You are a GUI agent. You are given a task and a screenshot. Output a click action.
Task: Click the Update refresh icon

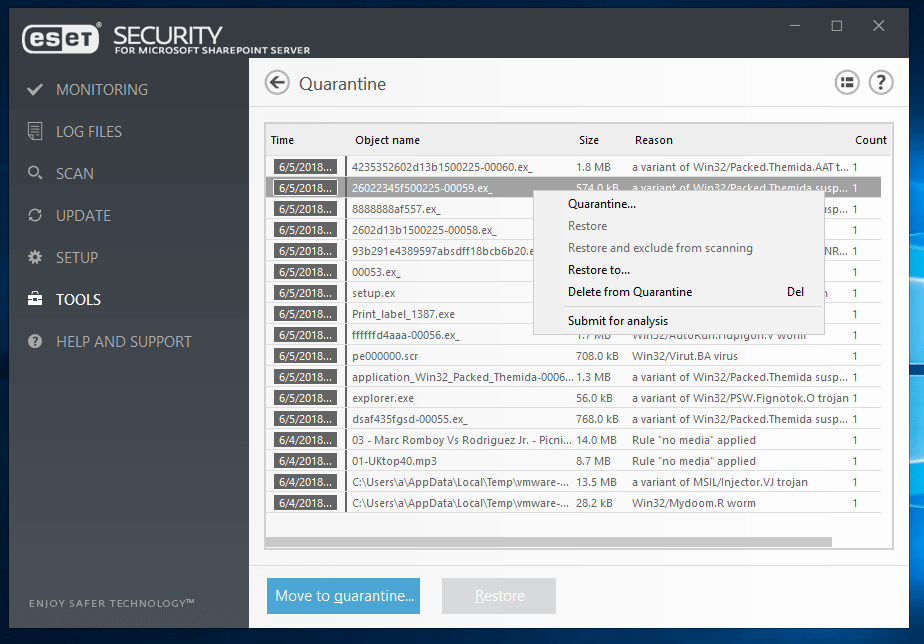pos(35,215)
